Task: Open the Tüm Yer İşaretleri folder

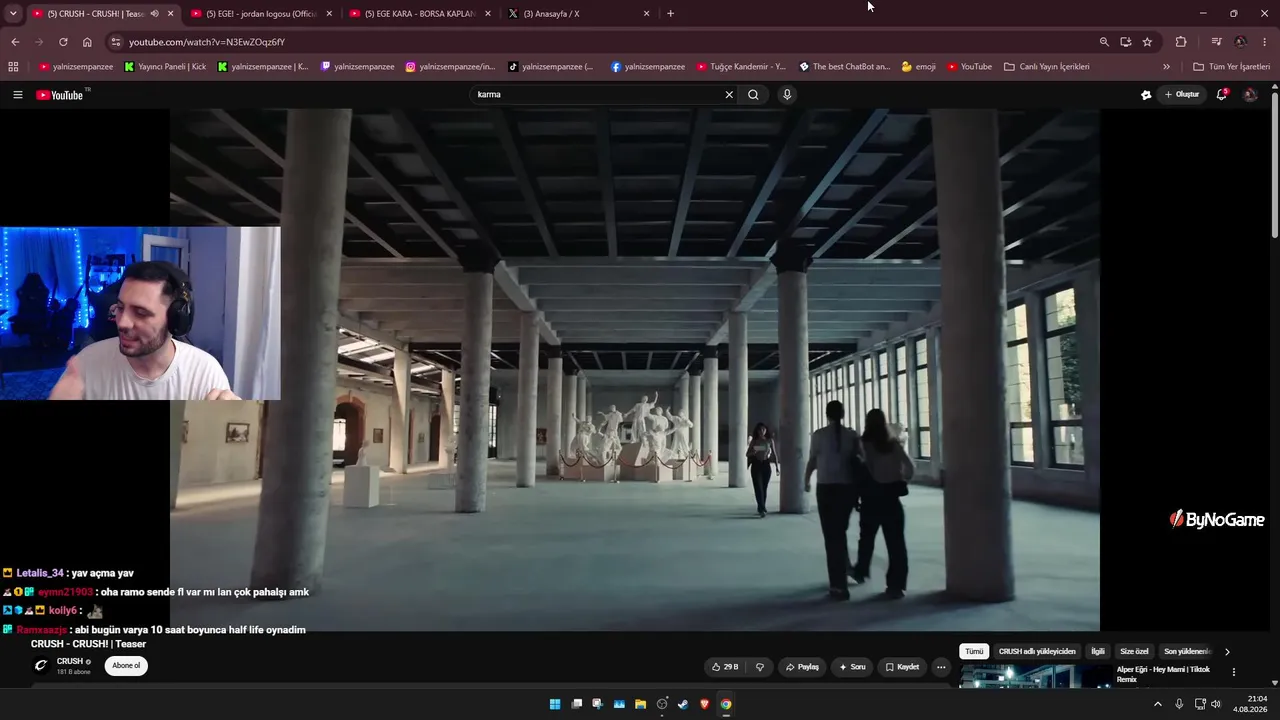Action: pyautogui.click(x=1231, y=67)
